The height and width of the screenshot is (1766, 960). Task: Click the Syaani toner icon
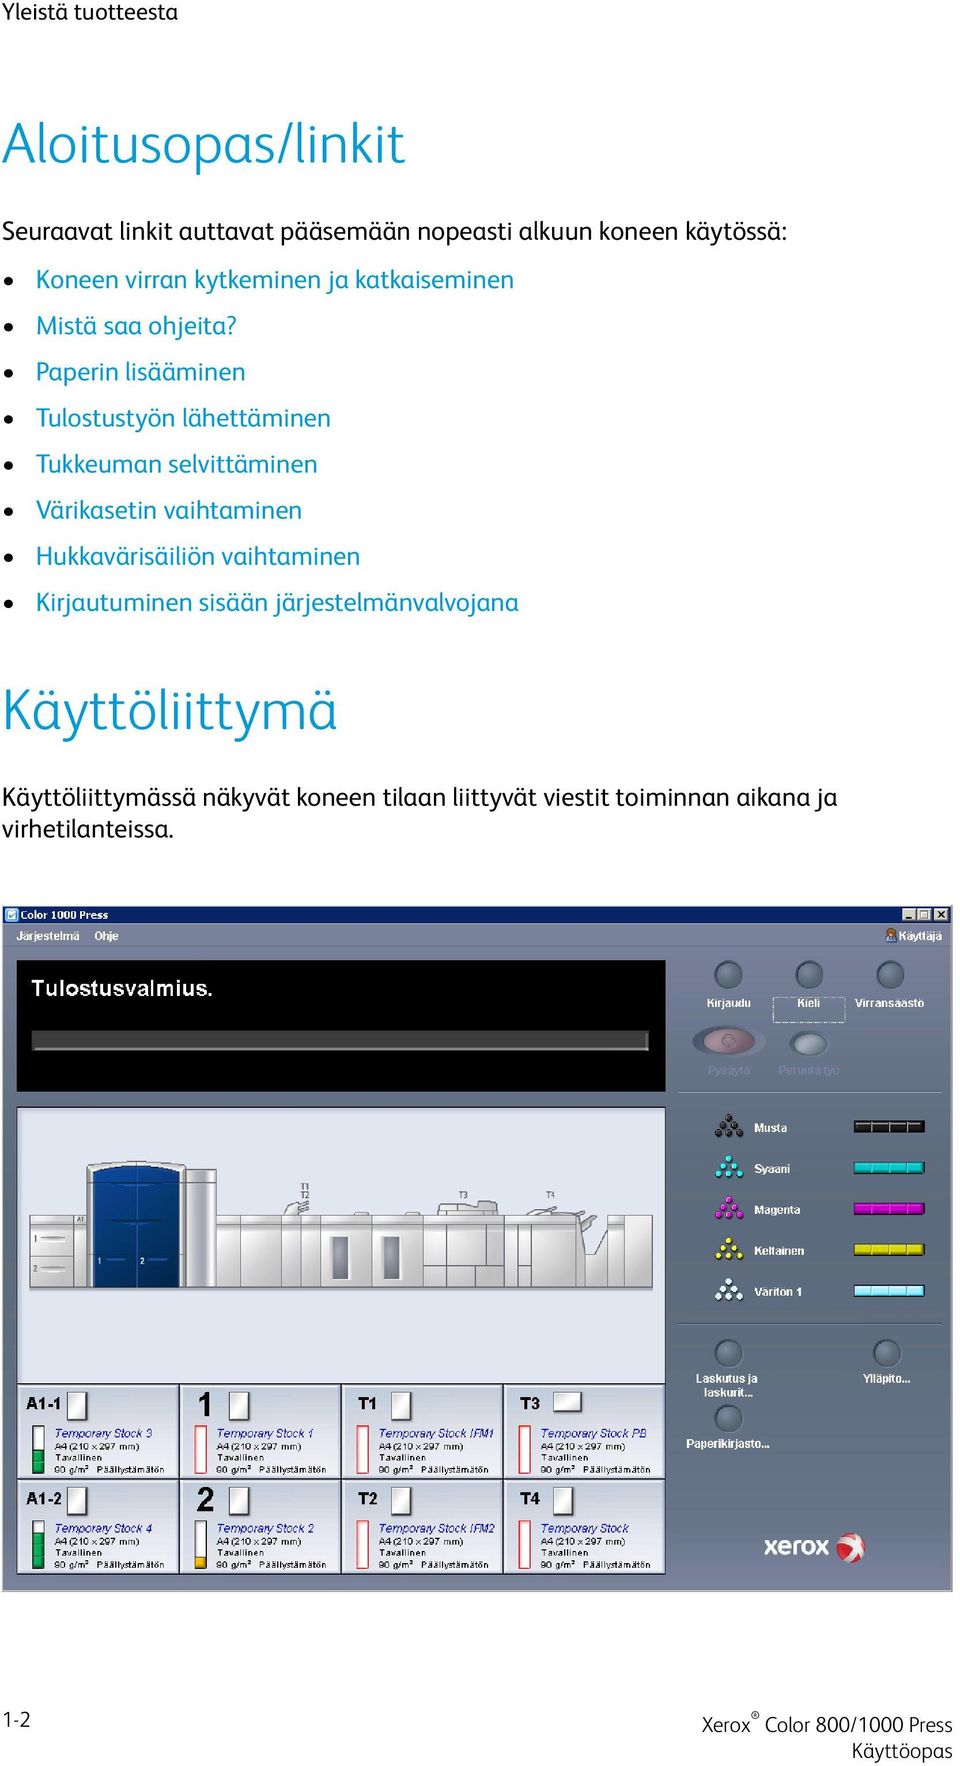pos(729,1168)
